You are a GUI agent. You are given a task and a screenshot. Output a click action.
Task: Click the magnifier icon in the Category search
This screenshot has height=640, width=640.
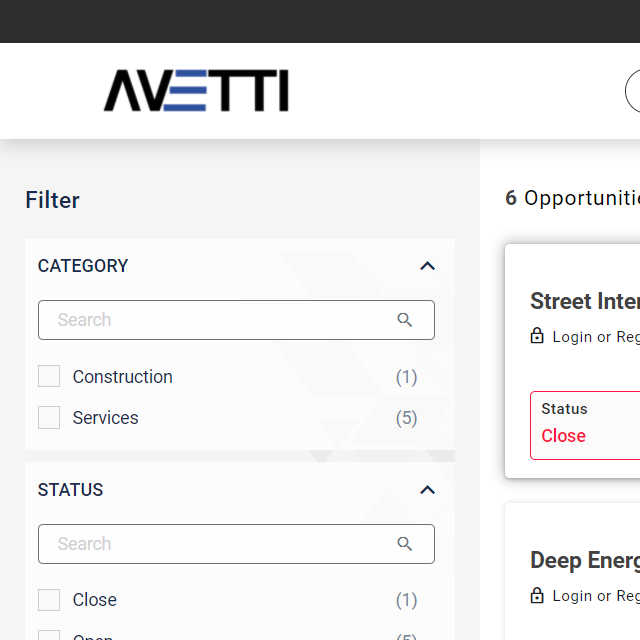404,320
